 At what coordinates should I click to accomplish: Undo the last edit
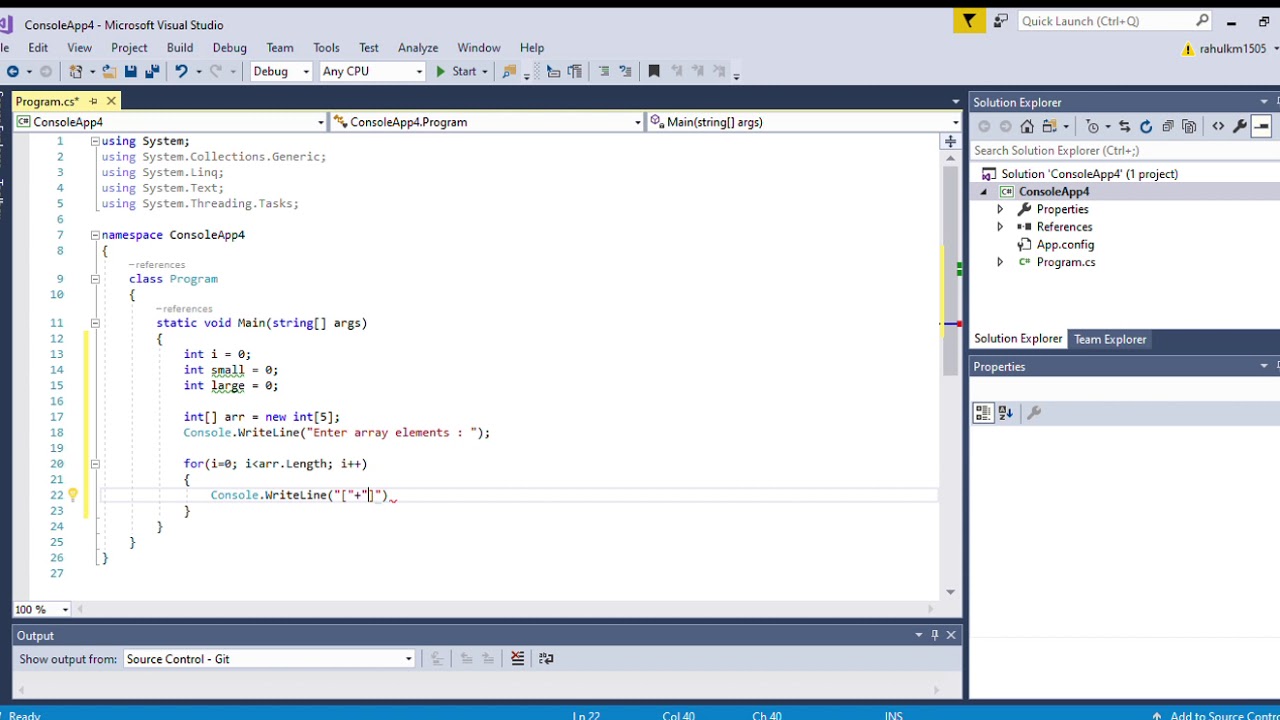(181, 71)
